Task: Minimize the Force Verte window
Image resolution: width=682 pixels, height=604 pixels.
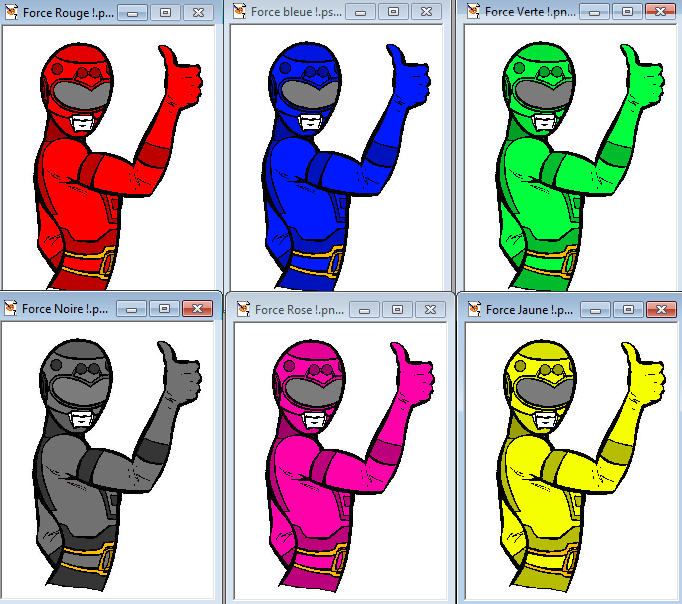Action: tap(594, 12)
